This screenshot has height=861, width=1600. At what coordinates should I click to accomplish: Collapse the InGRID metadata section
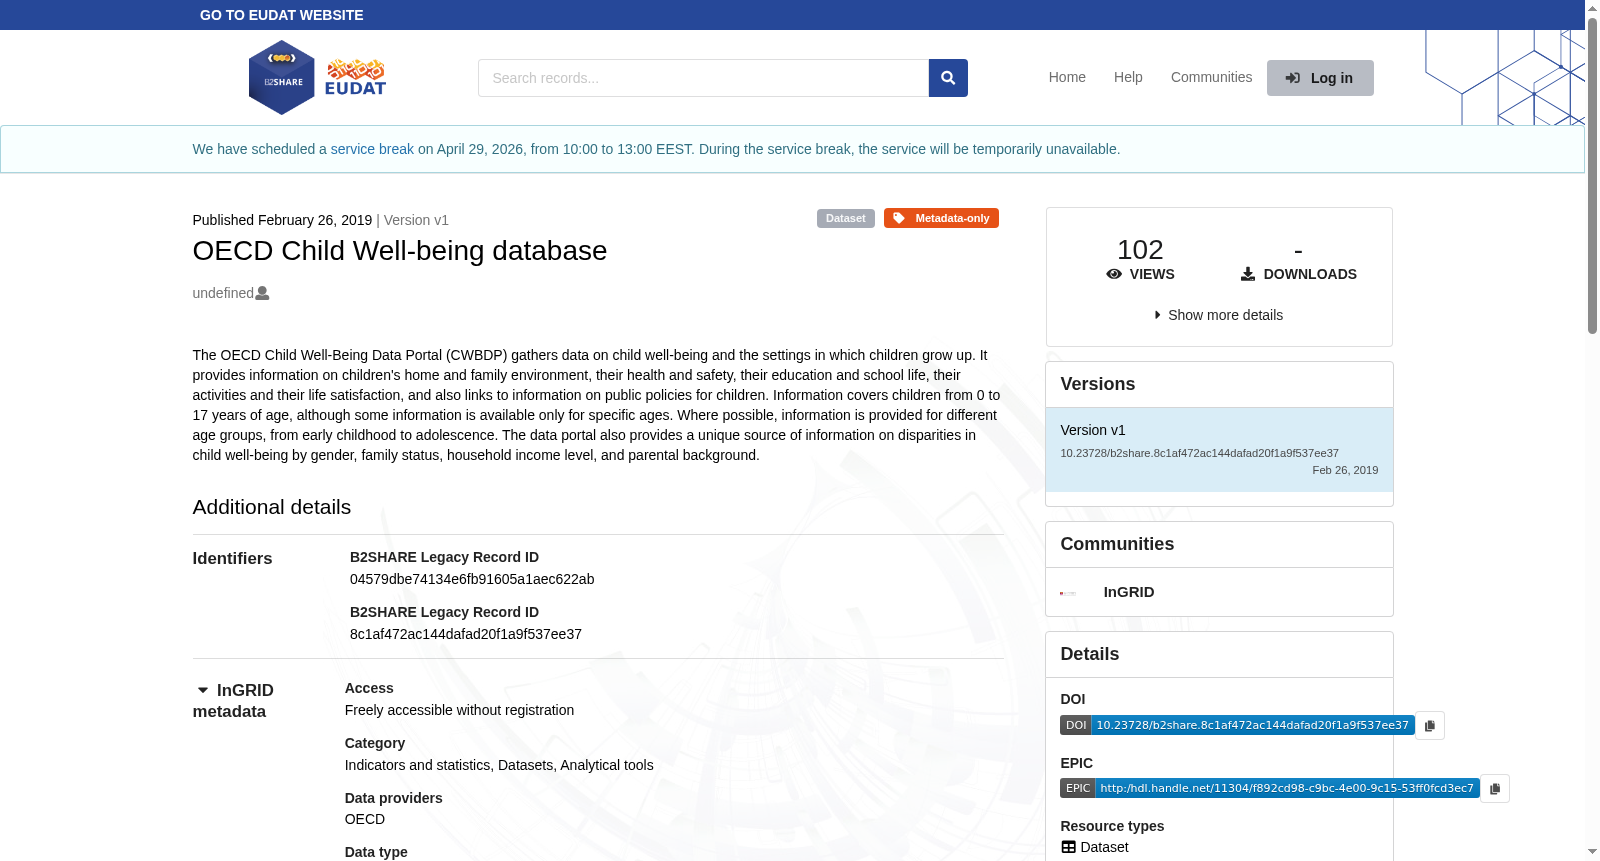203,690
